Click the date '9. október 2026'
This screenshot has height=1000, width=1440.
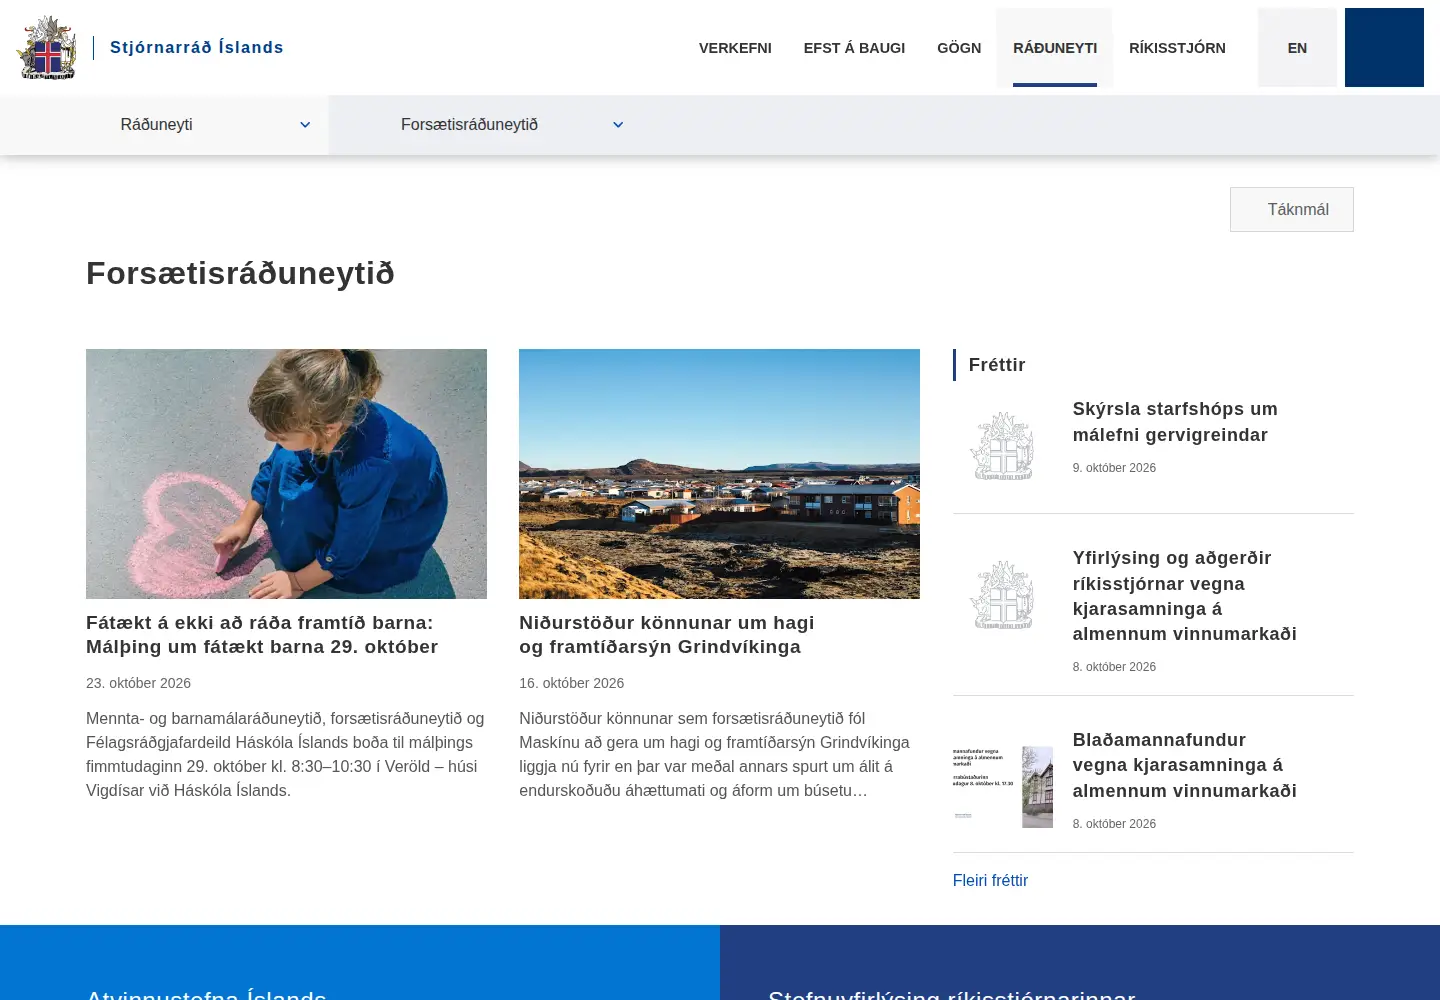coord(1114,468)
